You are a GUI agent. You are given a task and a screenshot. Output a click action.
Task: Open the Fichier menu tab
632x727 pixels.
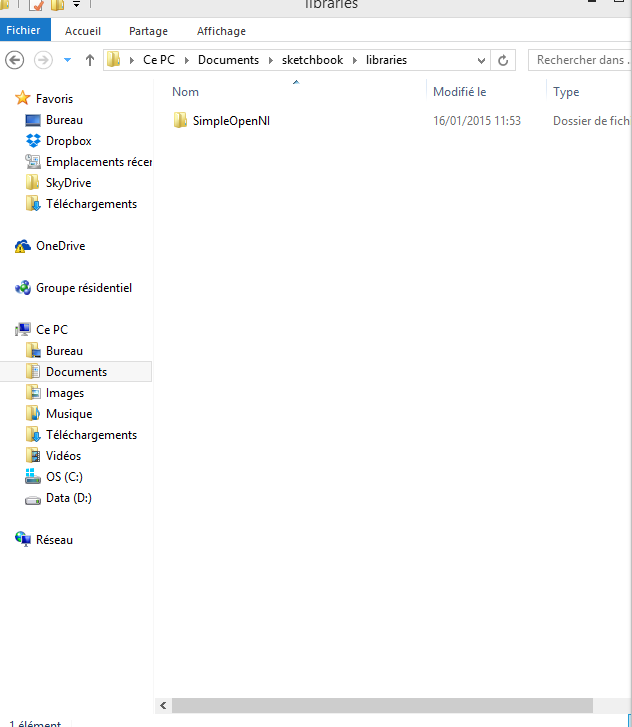[x=23, y=31]
